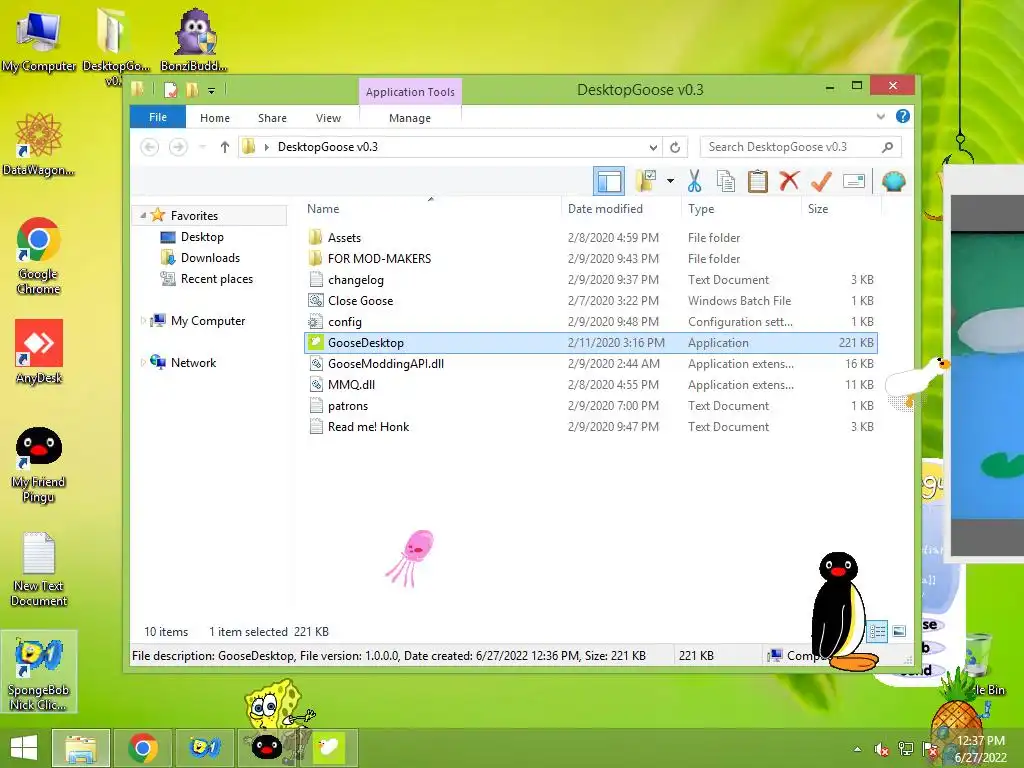Screen dimensions: 1024x768
Task: Open the BonziBuddy desktop icon
Action: 195,39
